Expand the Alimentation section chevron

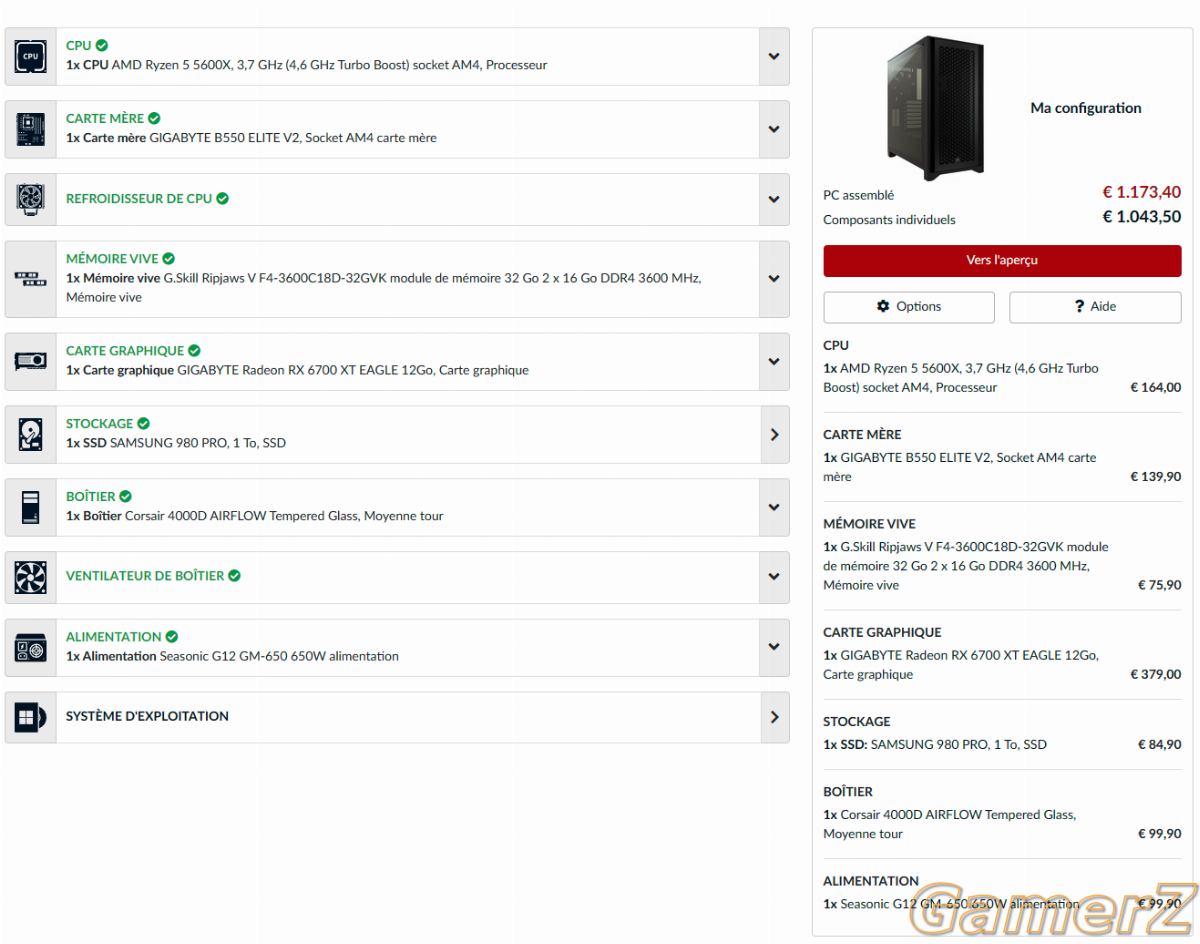(x=774, y=648)
